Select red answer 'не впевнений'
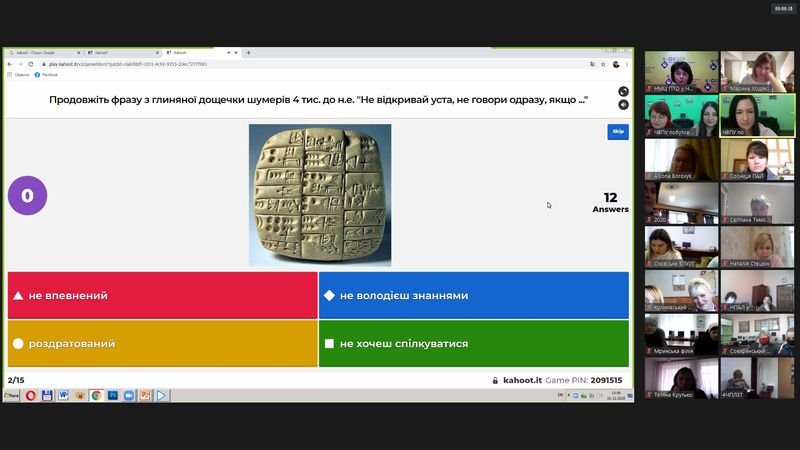Viewport: 800px width, 450px height. [x=162, y=296]
